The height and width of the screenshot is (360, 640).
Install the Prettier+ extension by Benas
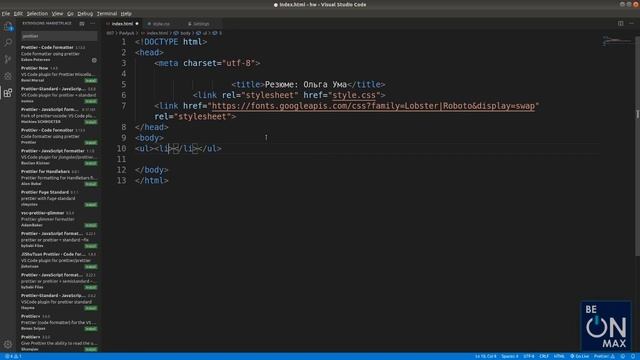coord(91,329)
